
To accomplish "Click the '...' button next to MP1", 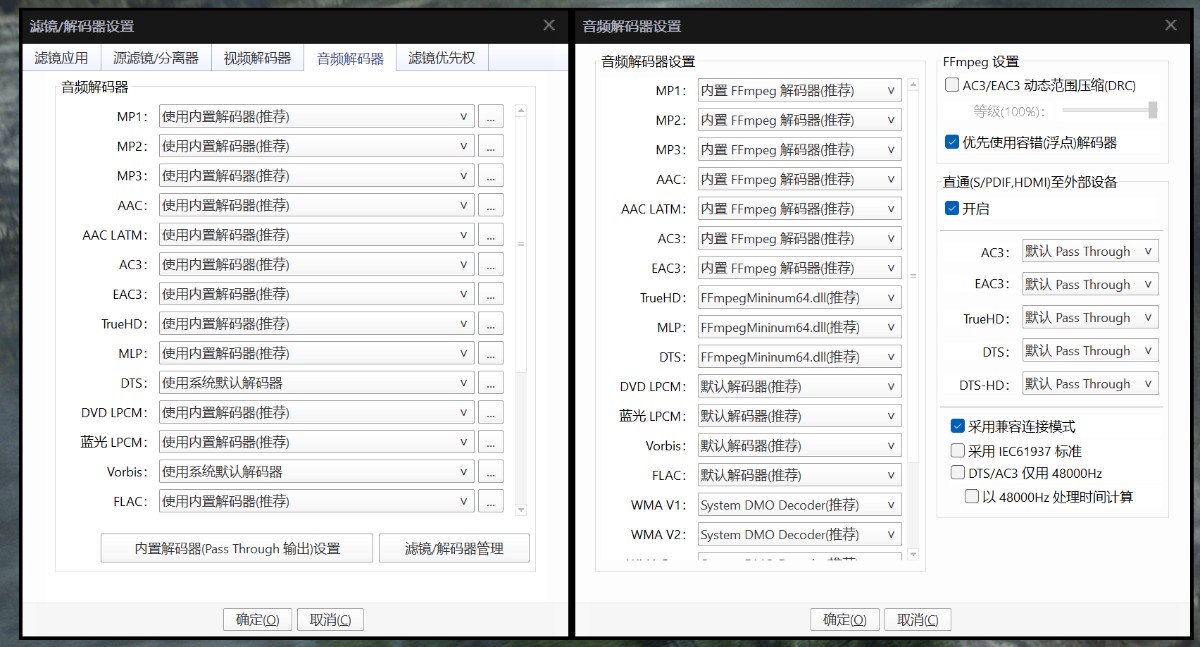I will (x=490, y=117).
